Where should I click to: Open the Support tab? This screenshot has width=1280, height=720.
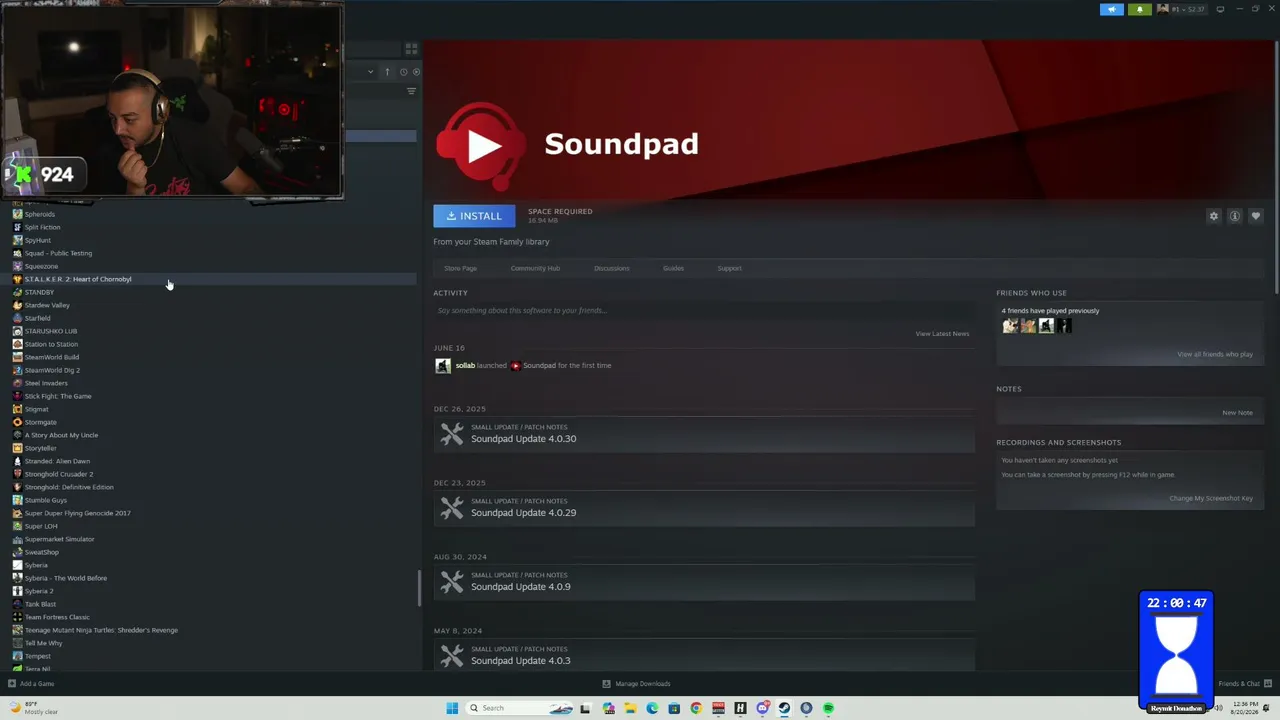tap(729, 268)
